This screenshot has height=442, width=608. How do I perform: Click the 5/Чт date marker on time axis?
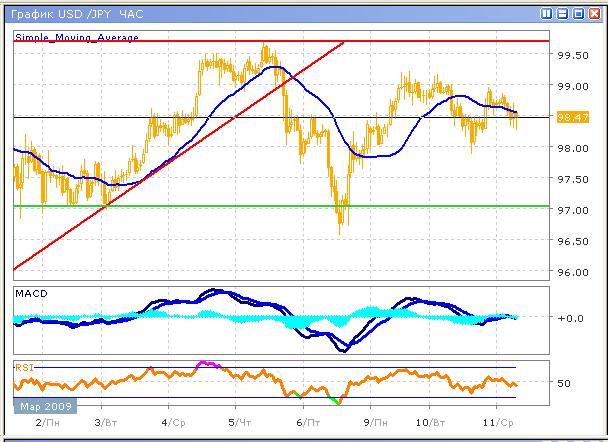[239, 424]
